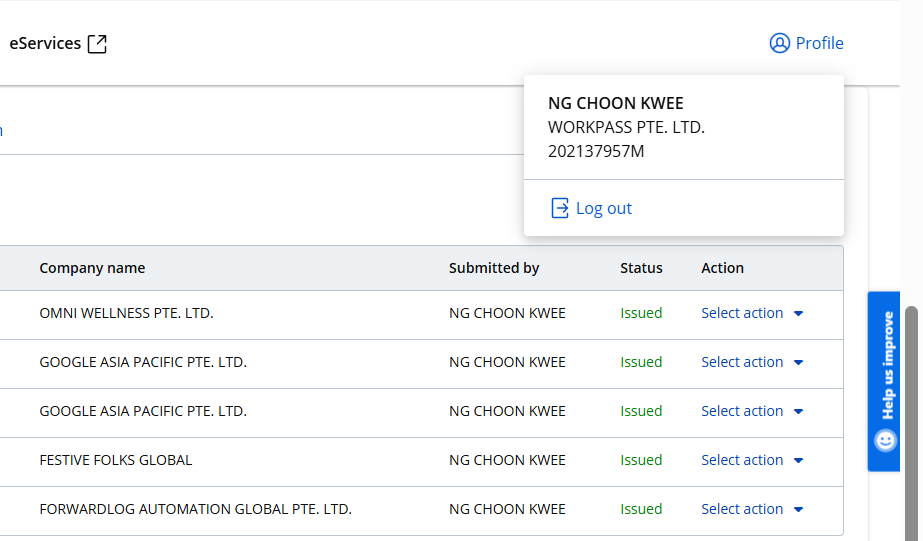This screenshot has width=923, height=541.
Task: Click the Company name column header
Action: click(92, 268)
